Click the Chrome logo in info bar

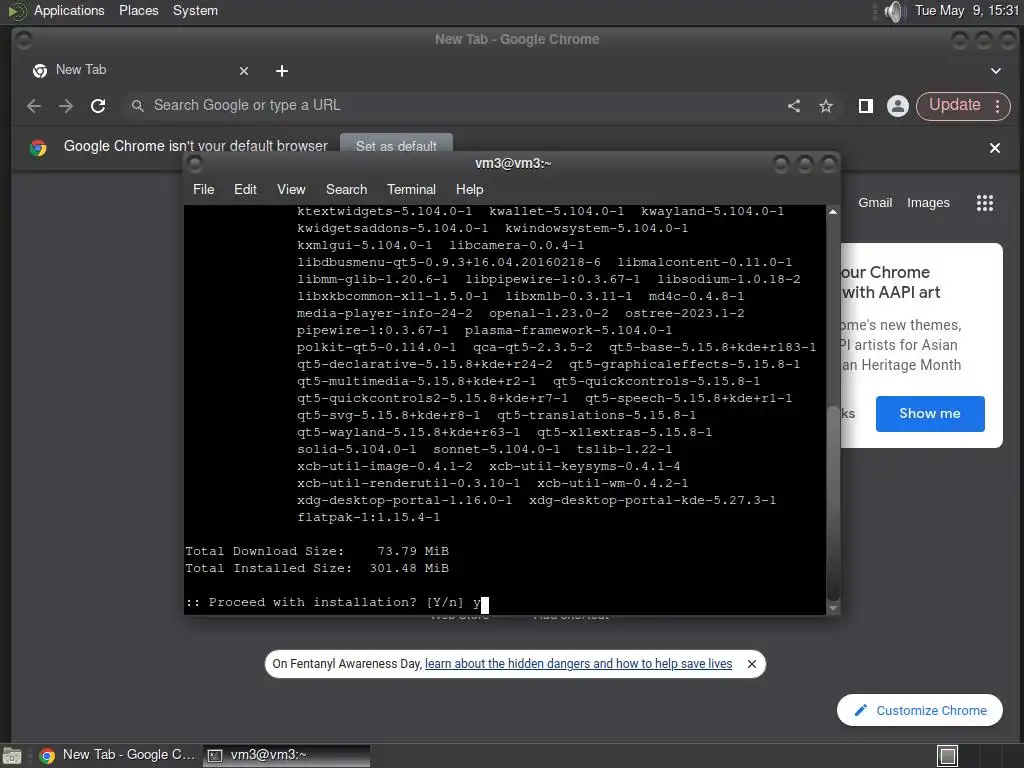pyautogui.click(x=39, y=148)
